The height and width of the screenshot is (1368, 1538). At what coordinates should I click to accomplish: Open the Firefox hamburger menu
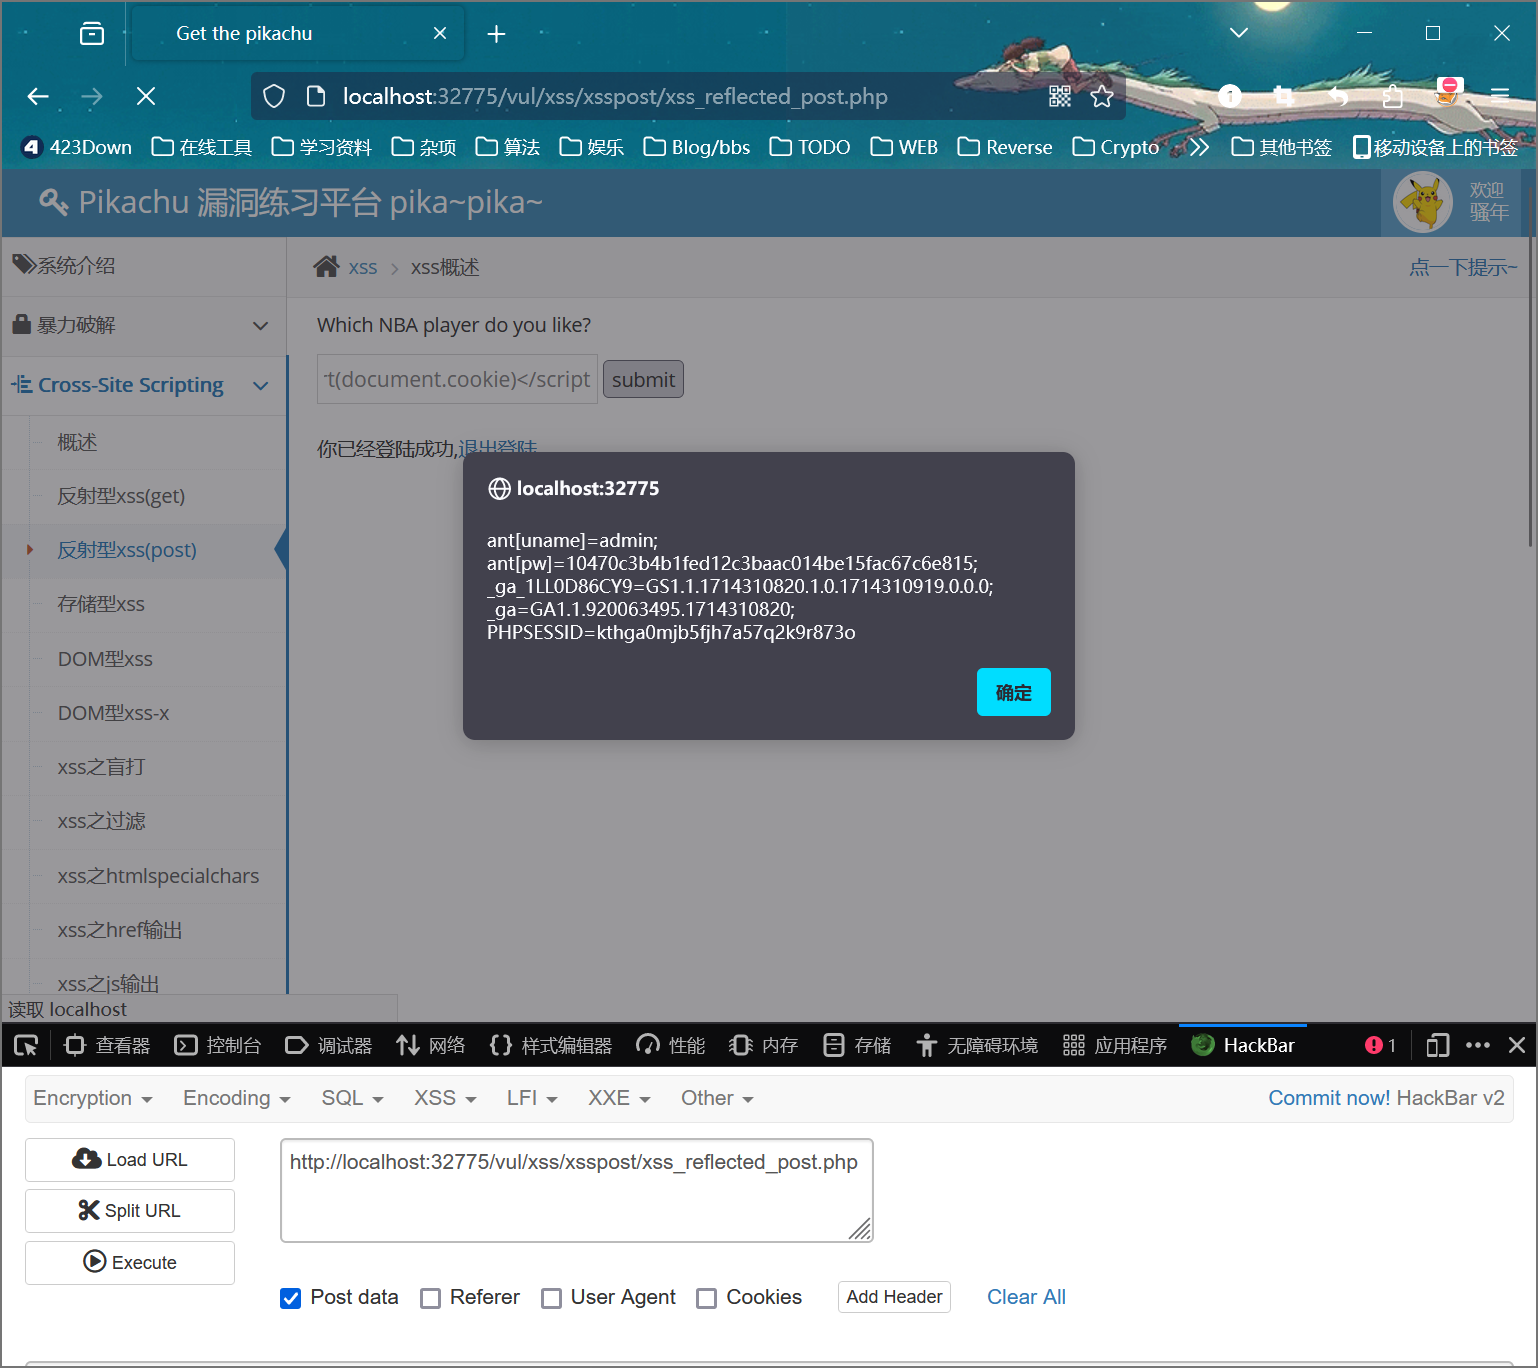click(1499, 97)
